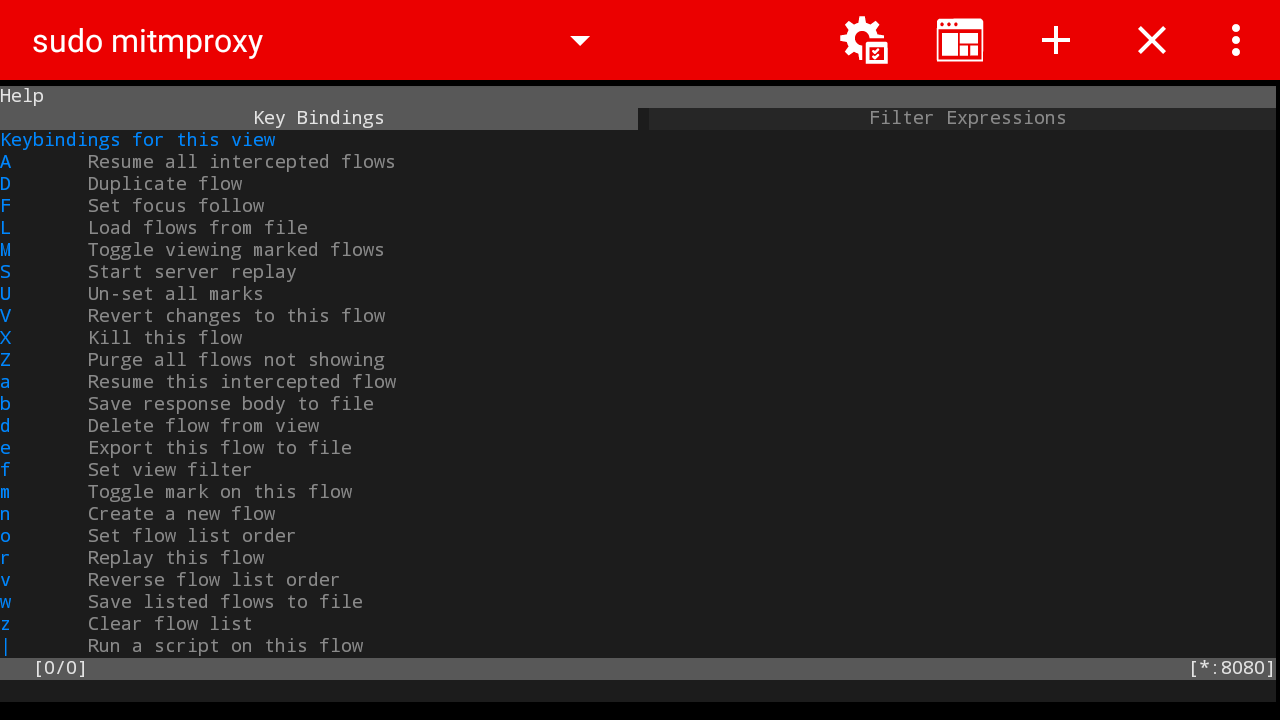Screen dimensions: 1280x720
Task: Click the Help title bar text
Action: tap(22, 96)
